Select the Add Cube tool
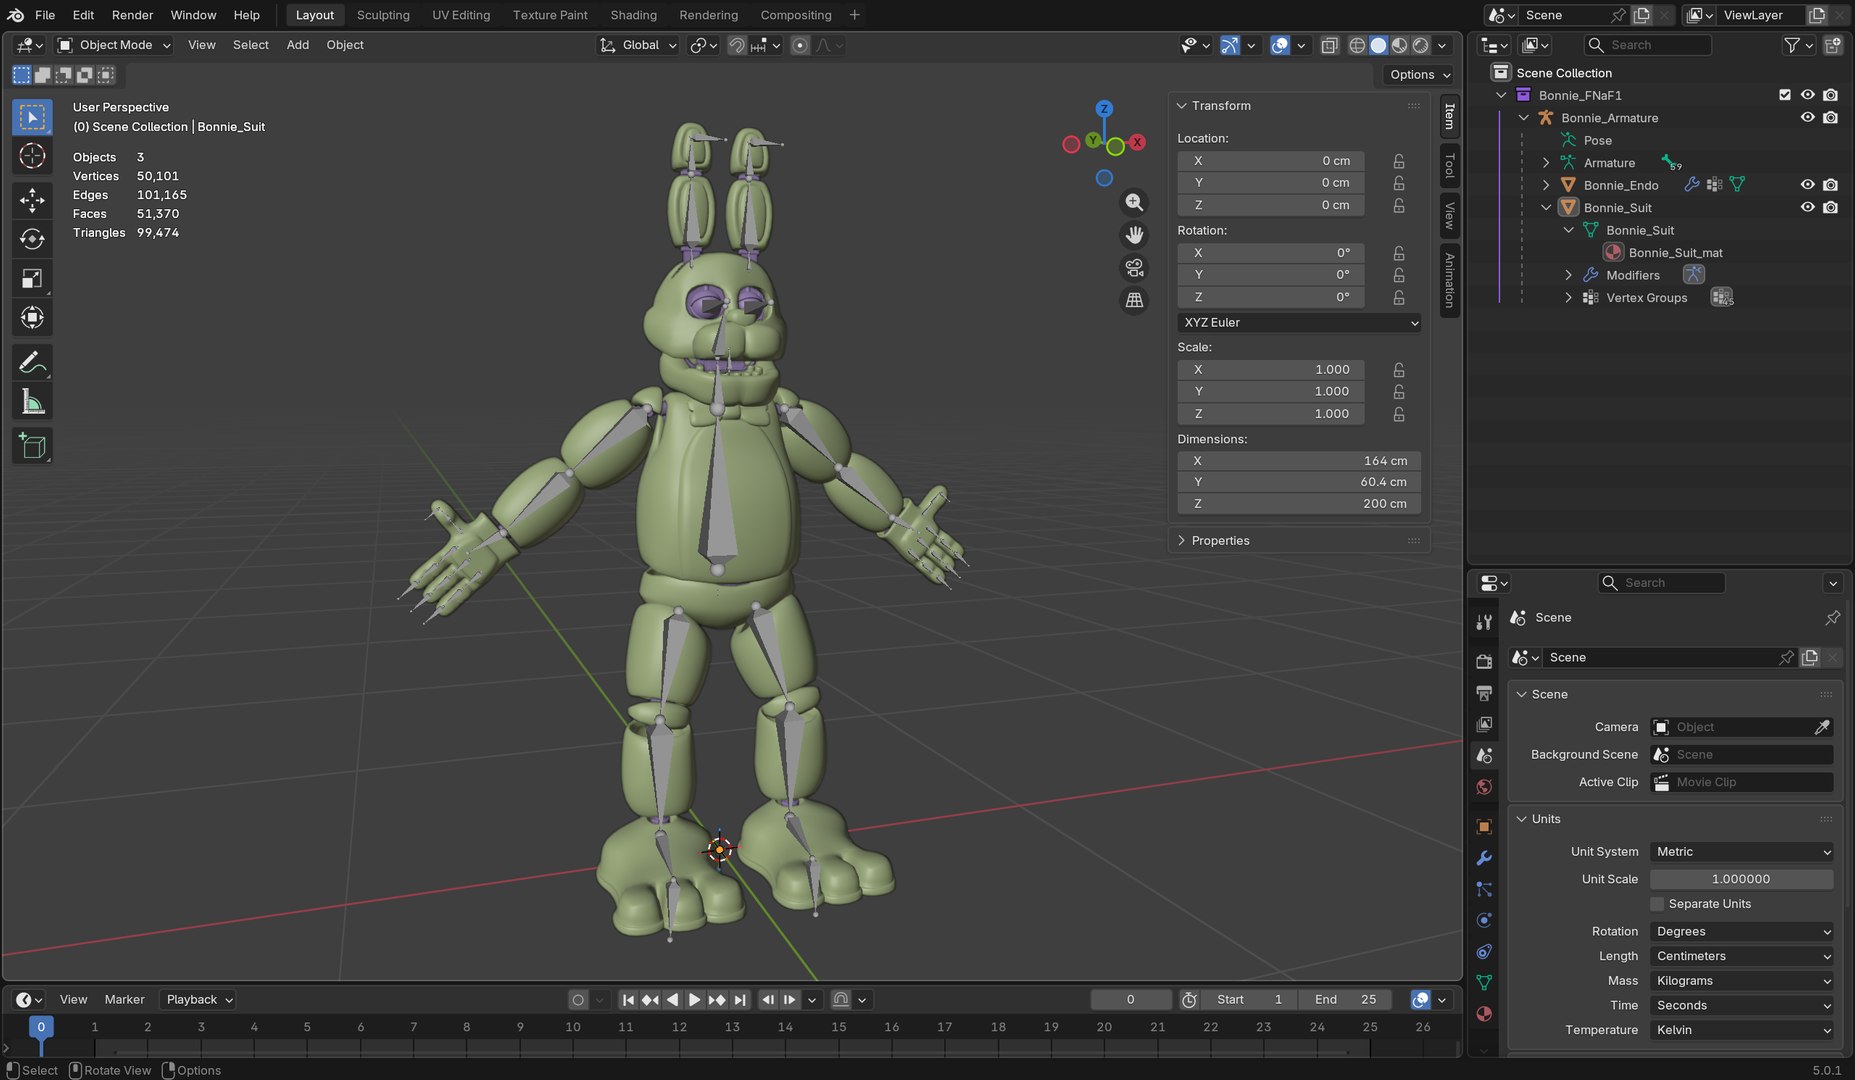The height and width of the screenshot is (1080, 1855). click(32, 446)
